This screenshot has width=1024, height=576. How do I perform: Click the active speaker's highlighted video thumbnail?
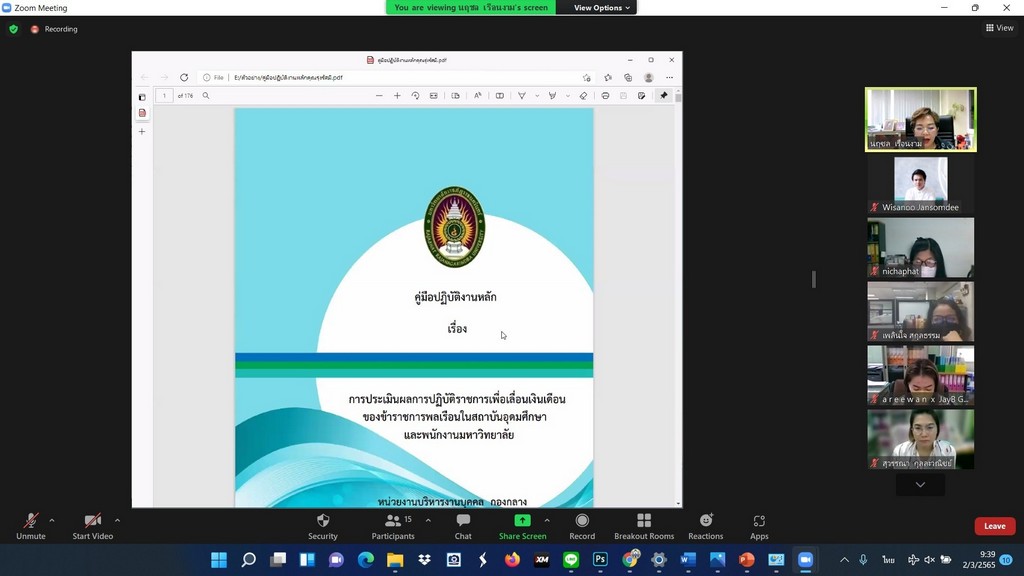920,120
